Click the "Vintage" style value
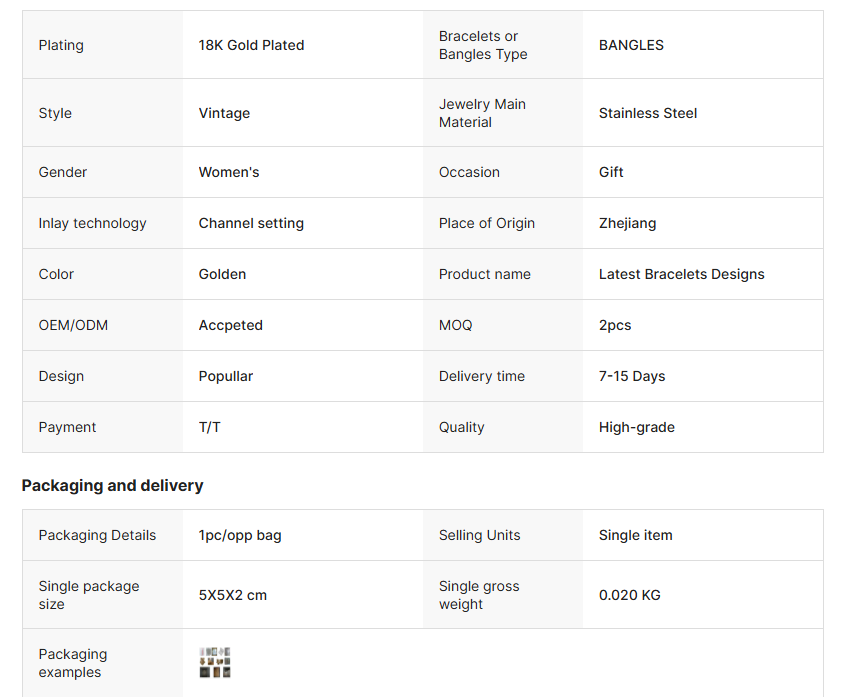 coord(224,113)
